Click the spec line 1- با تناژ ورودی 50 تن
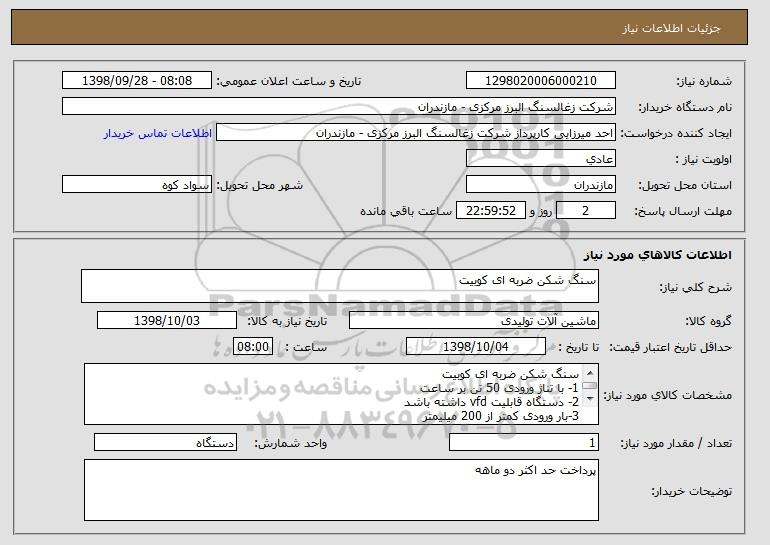 [x=499, y=388]
